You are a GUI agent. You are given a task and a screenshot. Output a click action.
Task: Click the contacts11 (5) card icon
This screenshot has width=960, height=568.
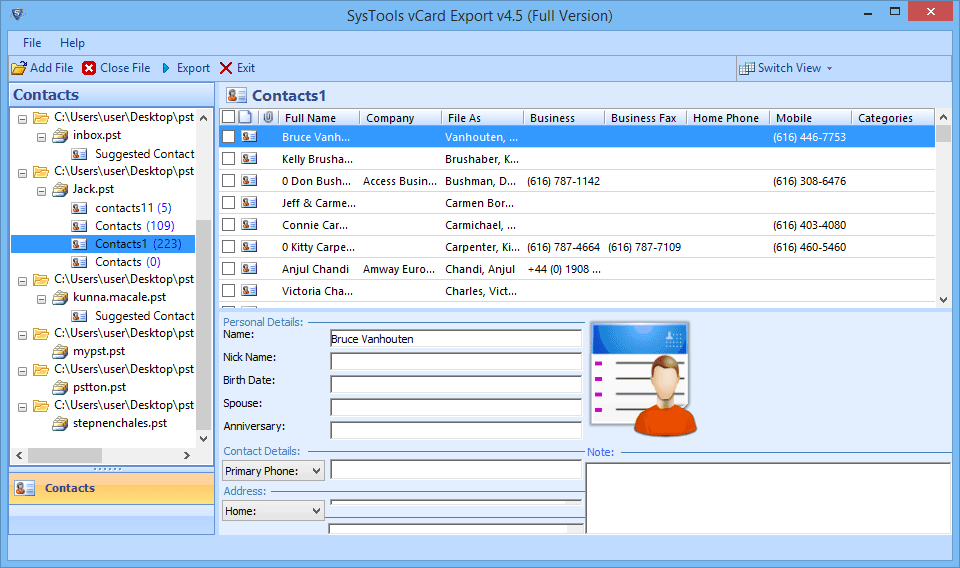point(79,208)
